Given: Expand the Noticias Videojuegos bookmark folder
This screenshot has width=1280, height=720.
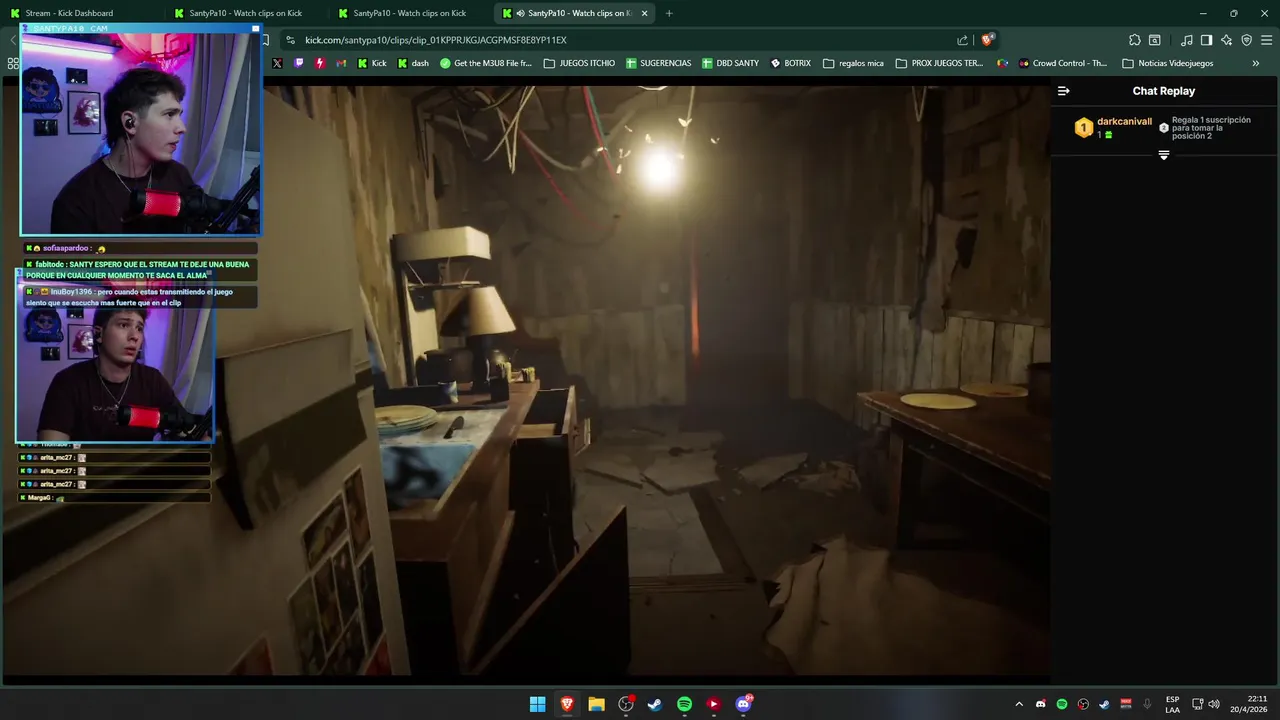Looking at the screenshot, I should point(1168,63).
